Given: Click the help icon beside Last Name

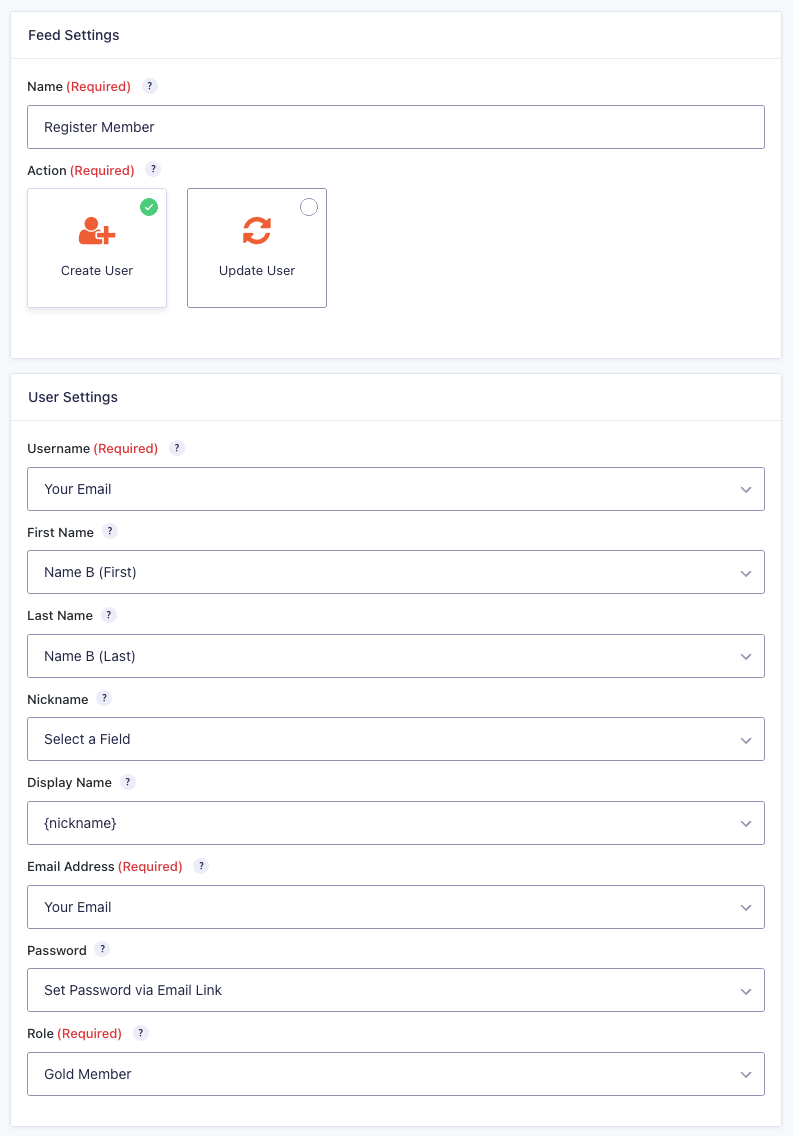Looking at the screenshot, I should 109,615.
